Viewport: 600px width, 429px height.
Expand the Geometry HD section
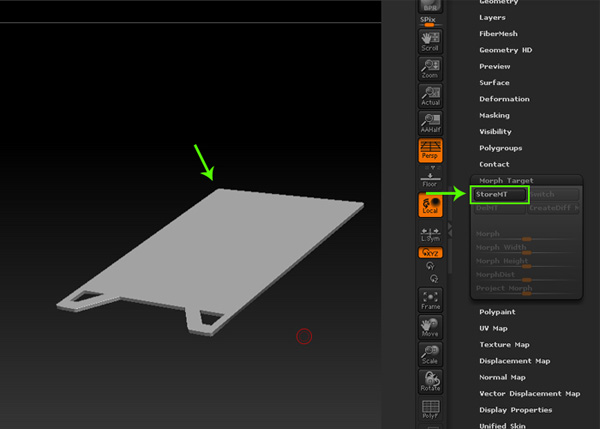(505, 50)
